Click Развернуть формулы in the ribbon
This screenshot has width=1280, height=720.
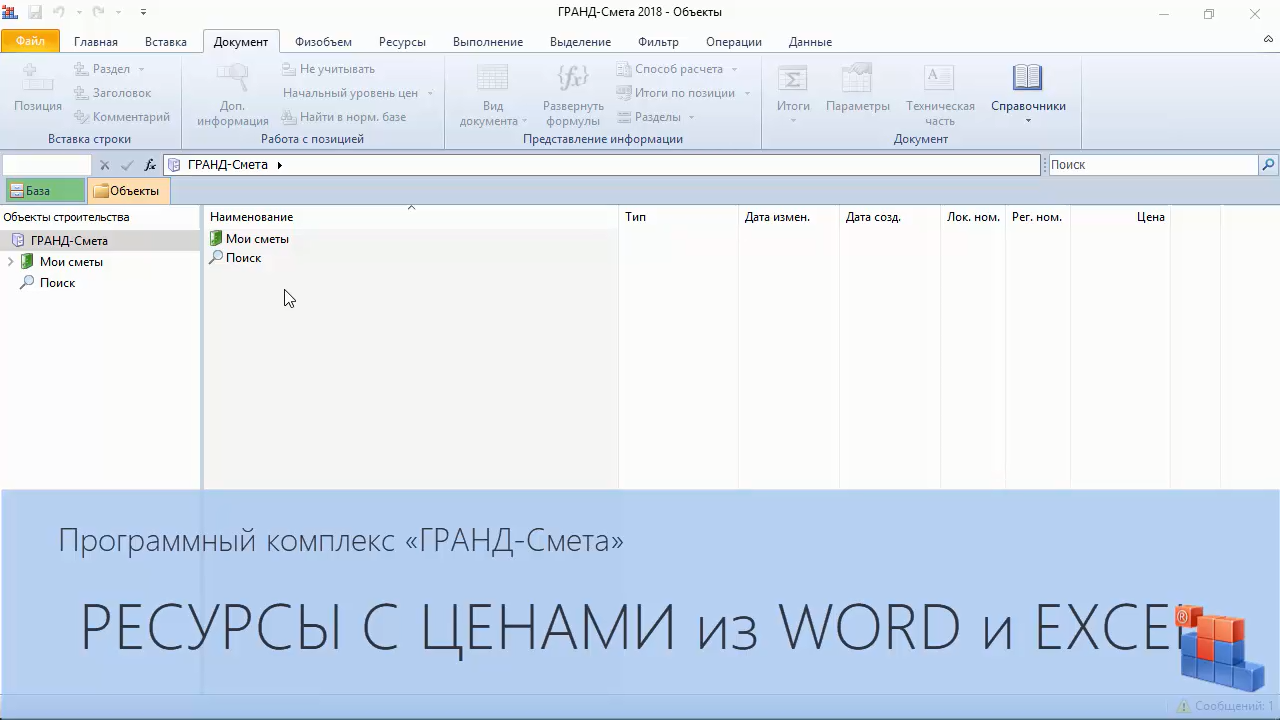pyautogui.click(x=573, y=95)
